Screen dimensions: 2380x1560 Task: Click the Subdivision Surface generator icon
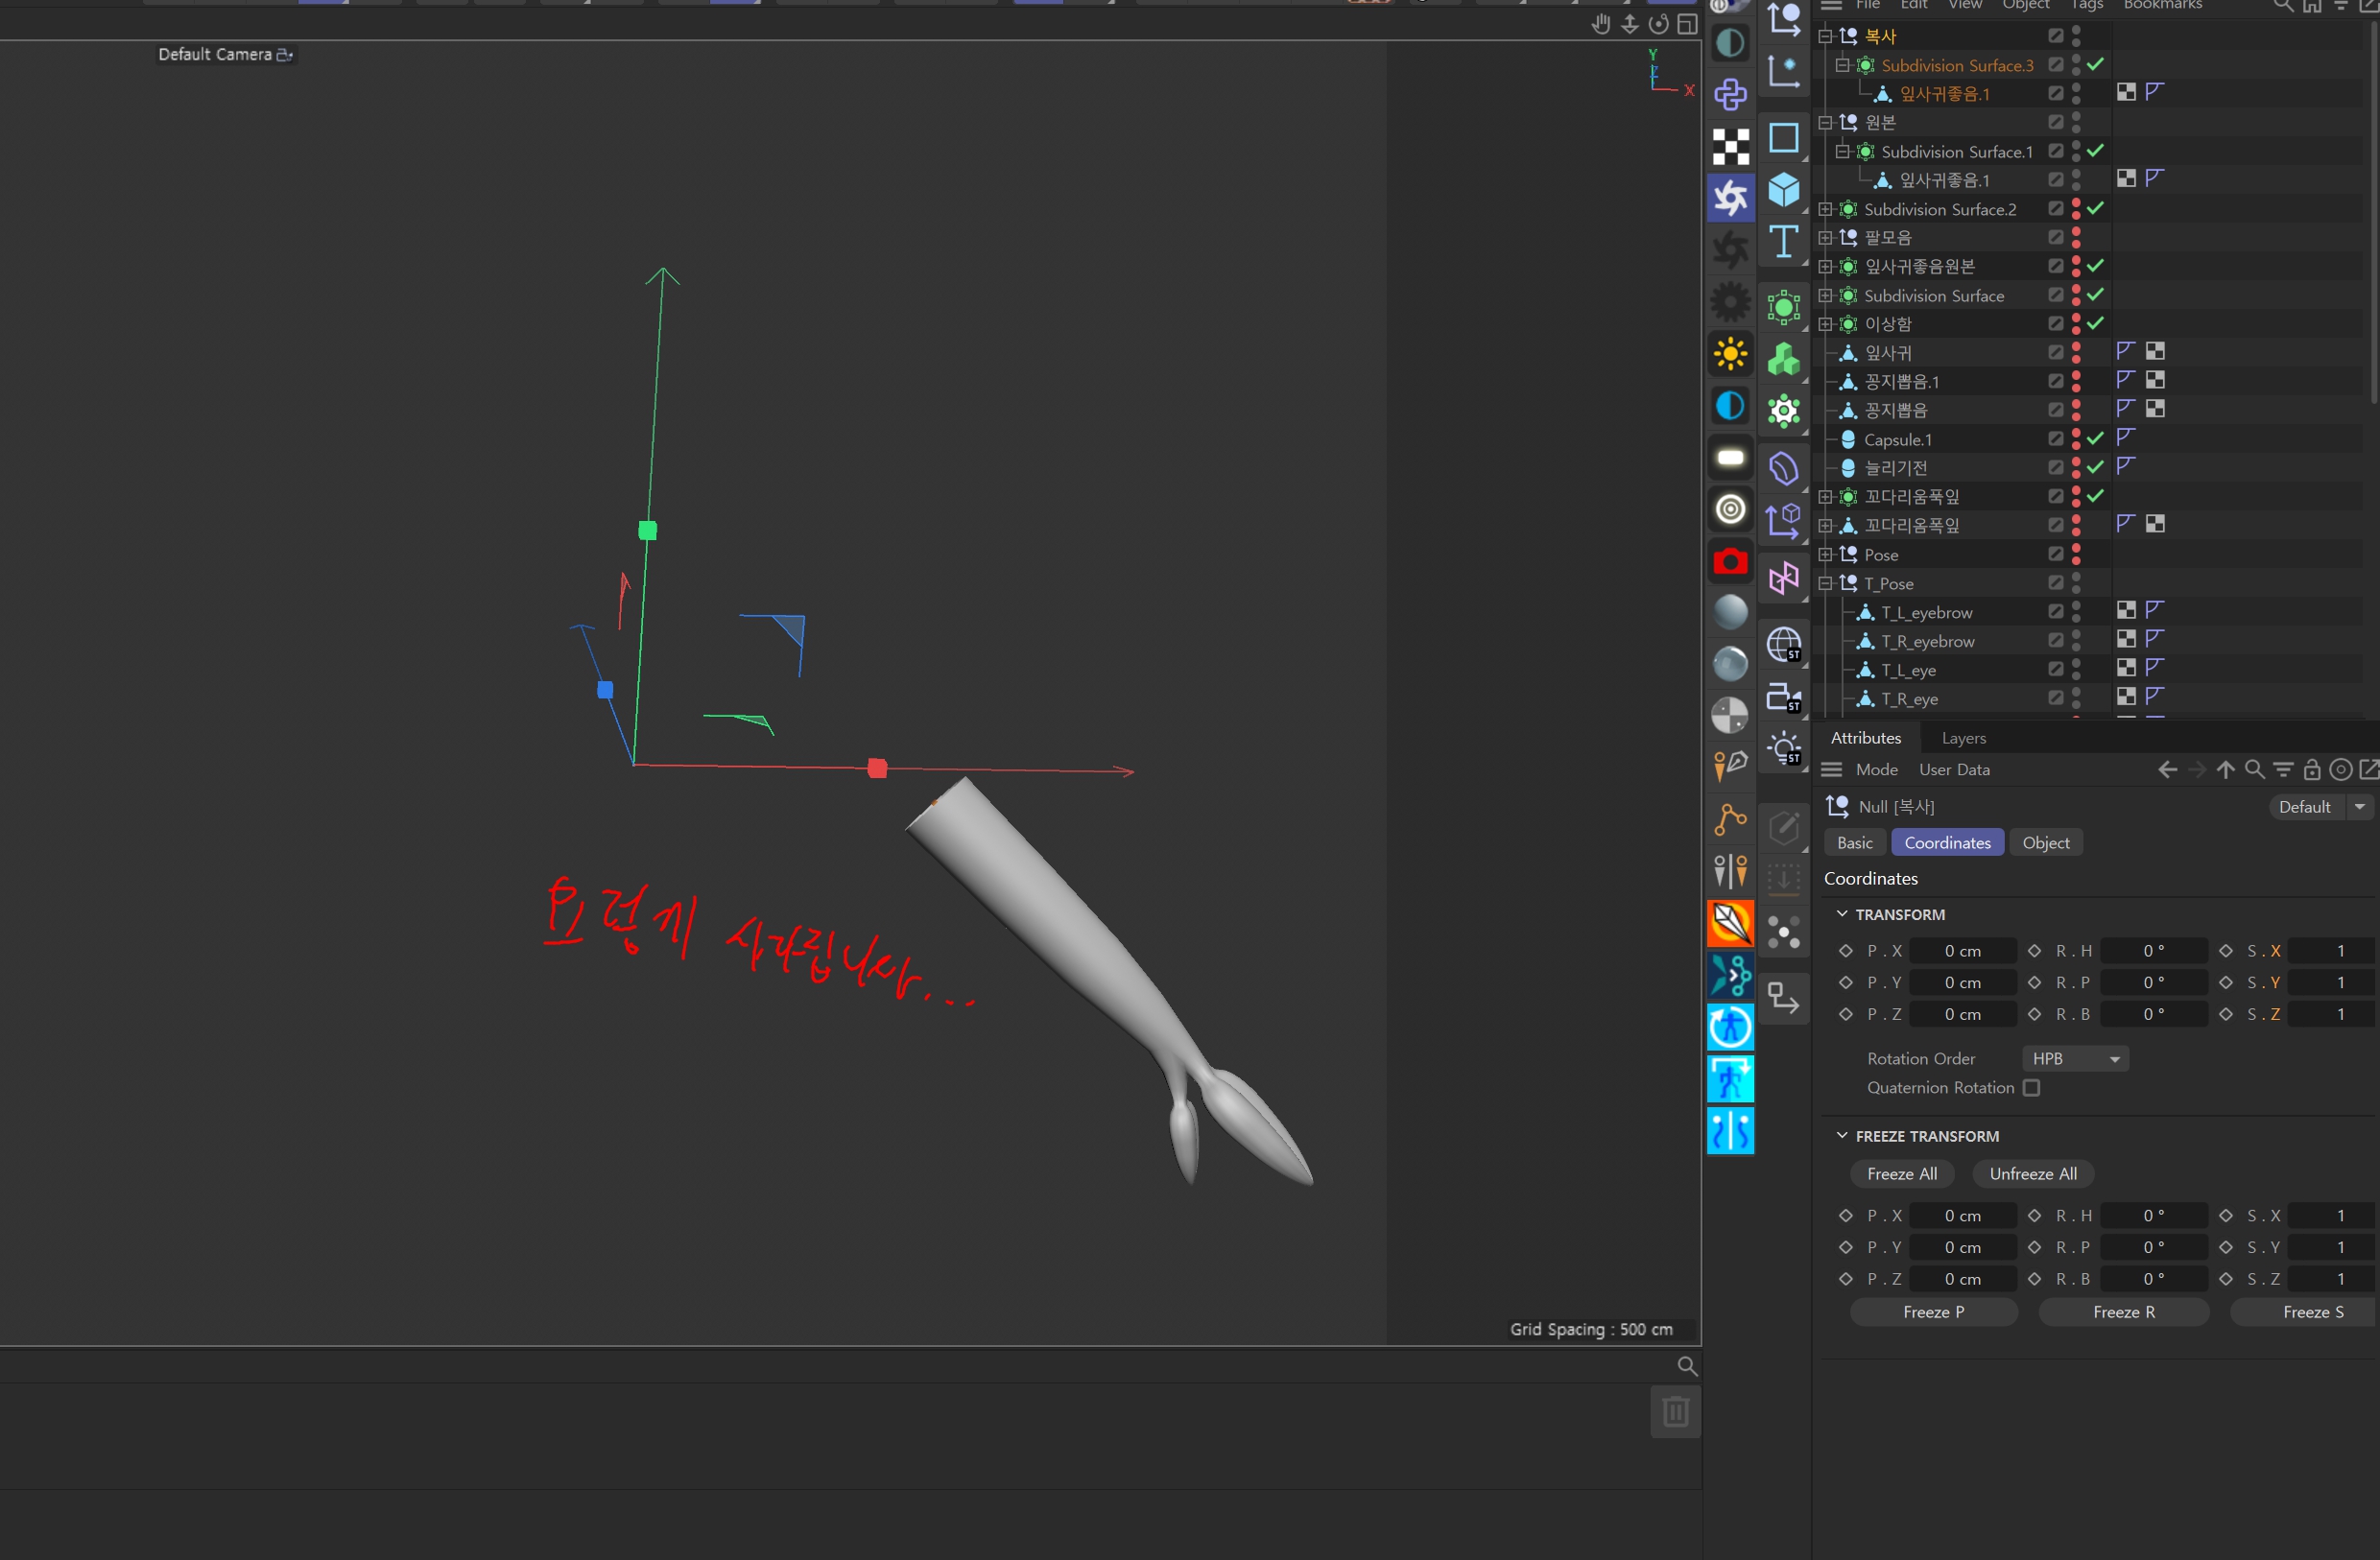pos(1783,307)
